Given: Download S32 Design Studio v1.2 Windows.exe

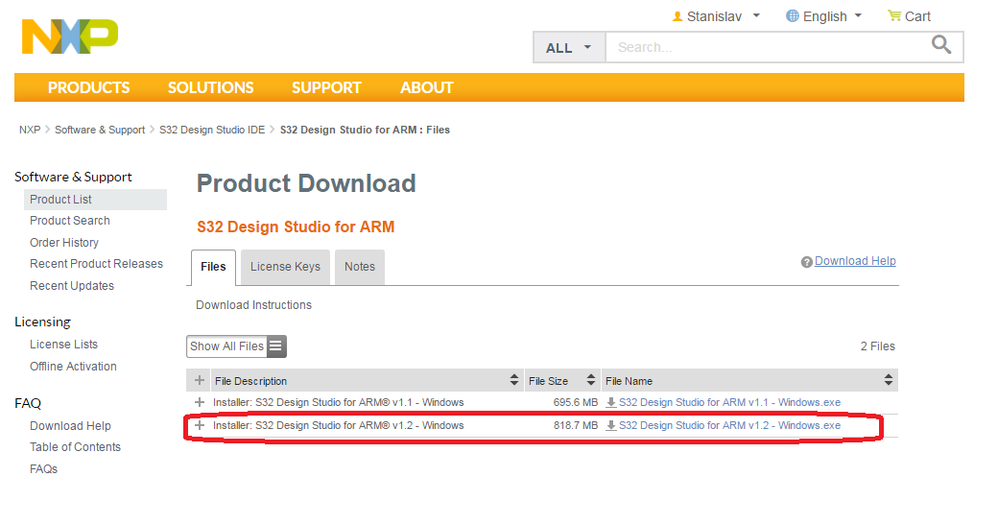Looking at the screenshot, I should 729,425.
